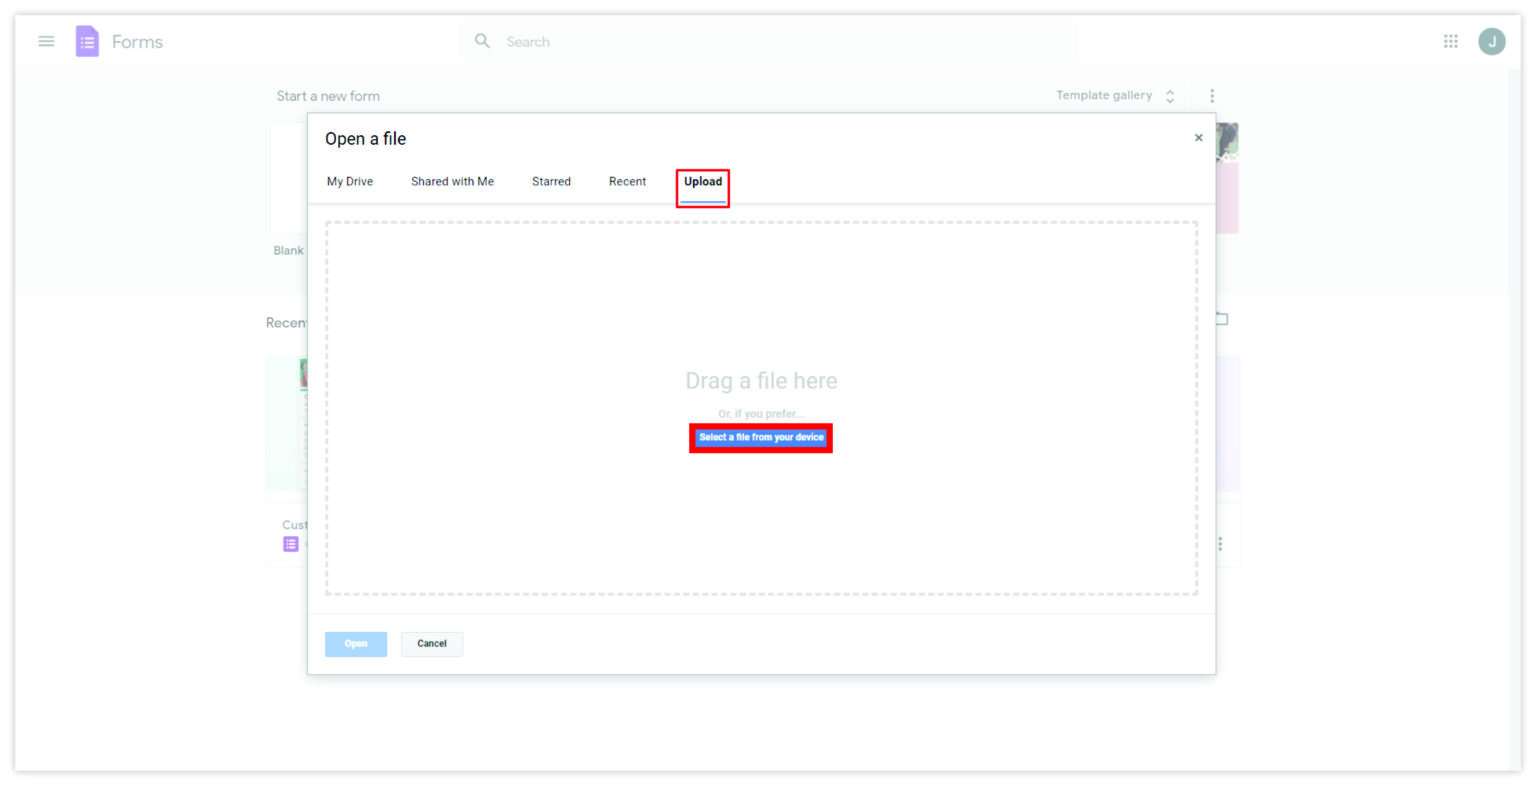Open the main hamburger menu

[x=46, y=41]
